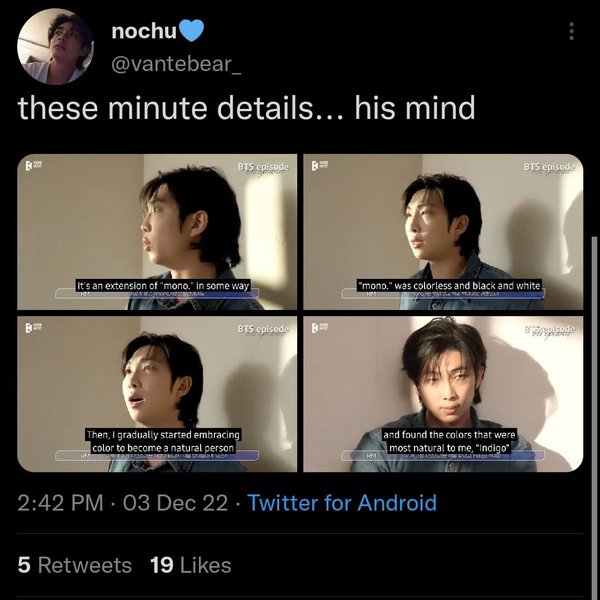
Task: Click the channel logo in the top-right video frame
Action: 318,166
